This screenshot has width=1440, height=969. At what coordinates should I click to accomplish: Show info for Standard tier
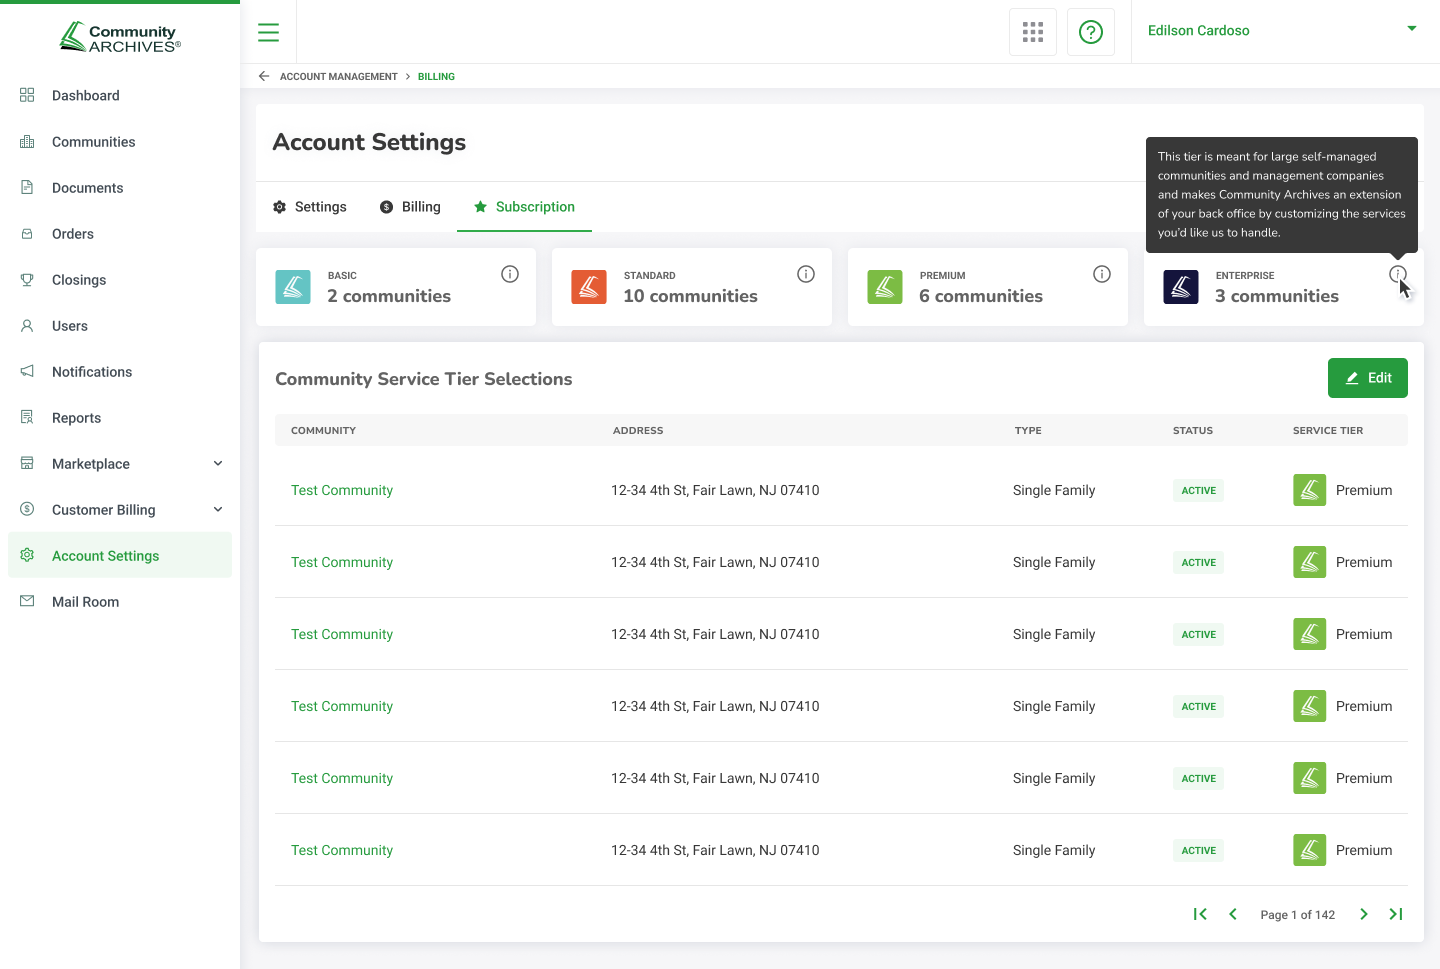[x=806, y=274]
